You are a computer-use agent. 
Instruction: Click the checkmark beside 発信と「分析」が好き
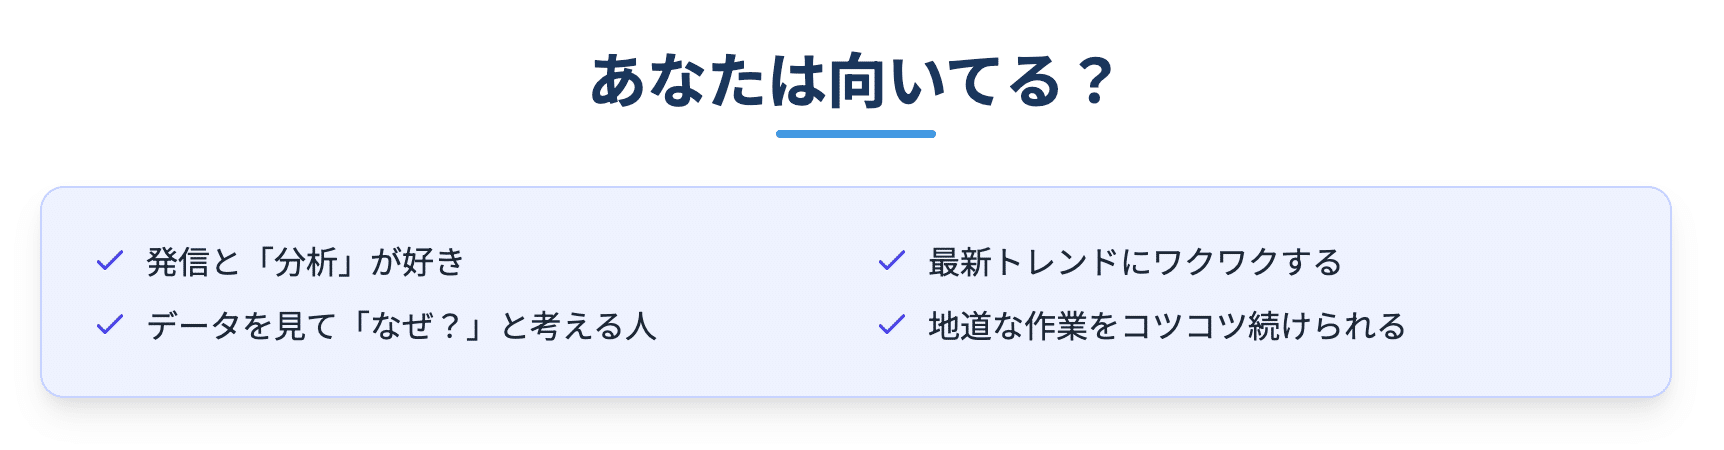pos(109,261)
